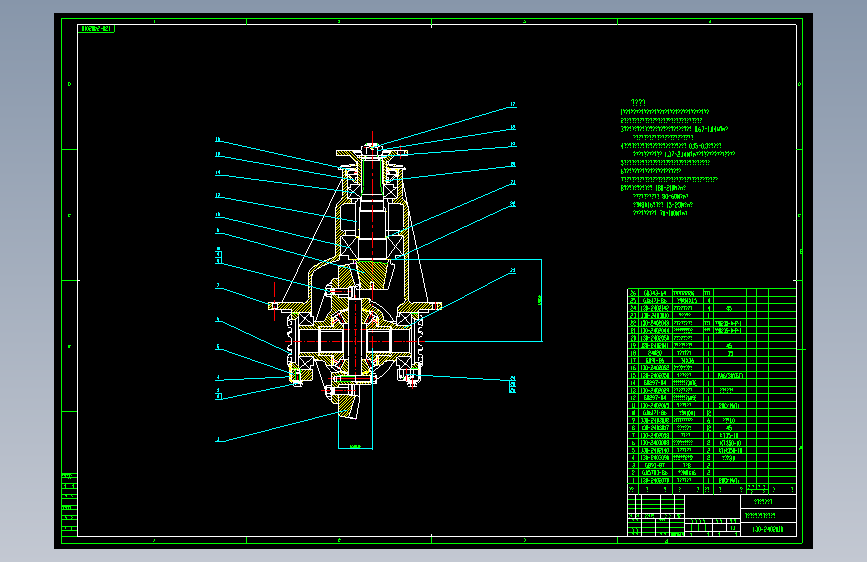
Task: Select the '????' heading above the notes
Action: coord(638,102)
